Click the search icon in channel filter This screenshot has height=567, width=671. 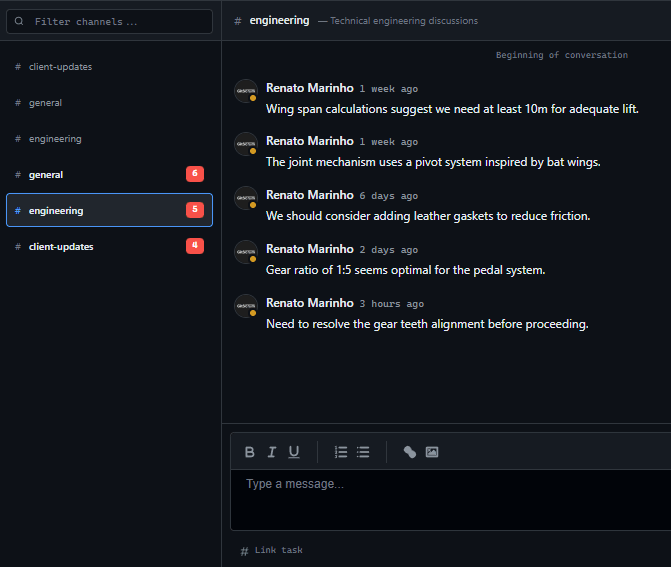tap(19, 21)
